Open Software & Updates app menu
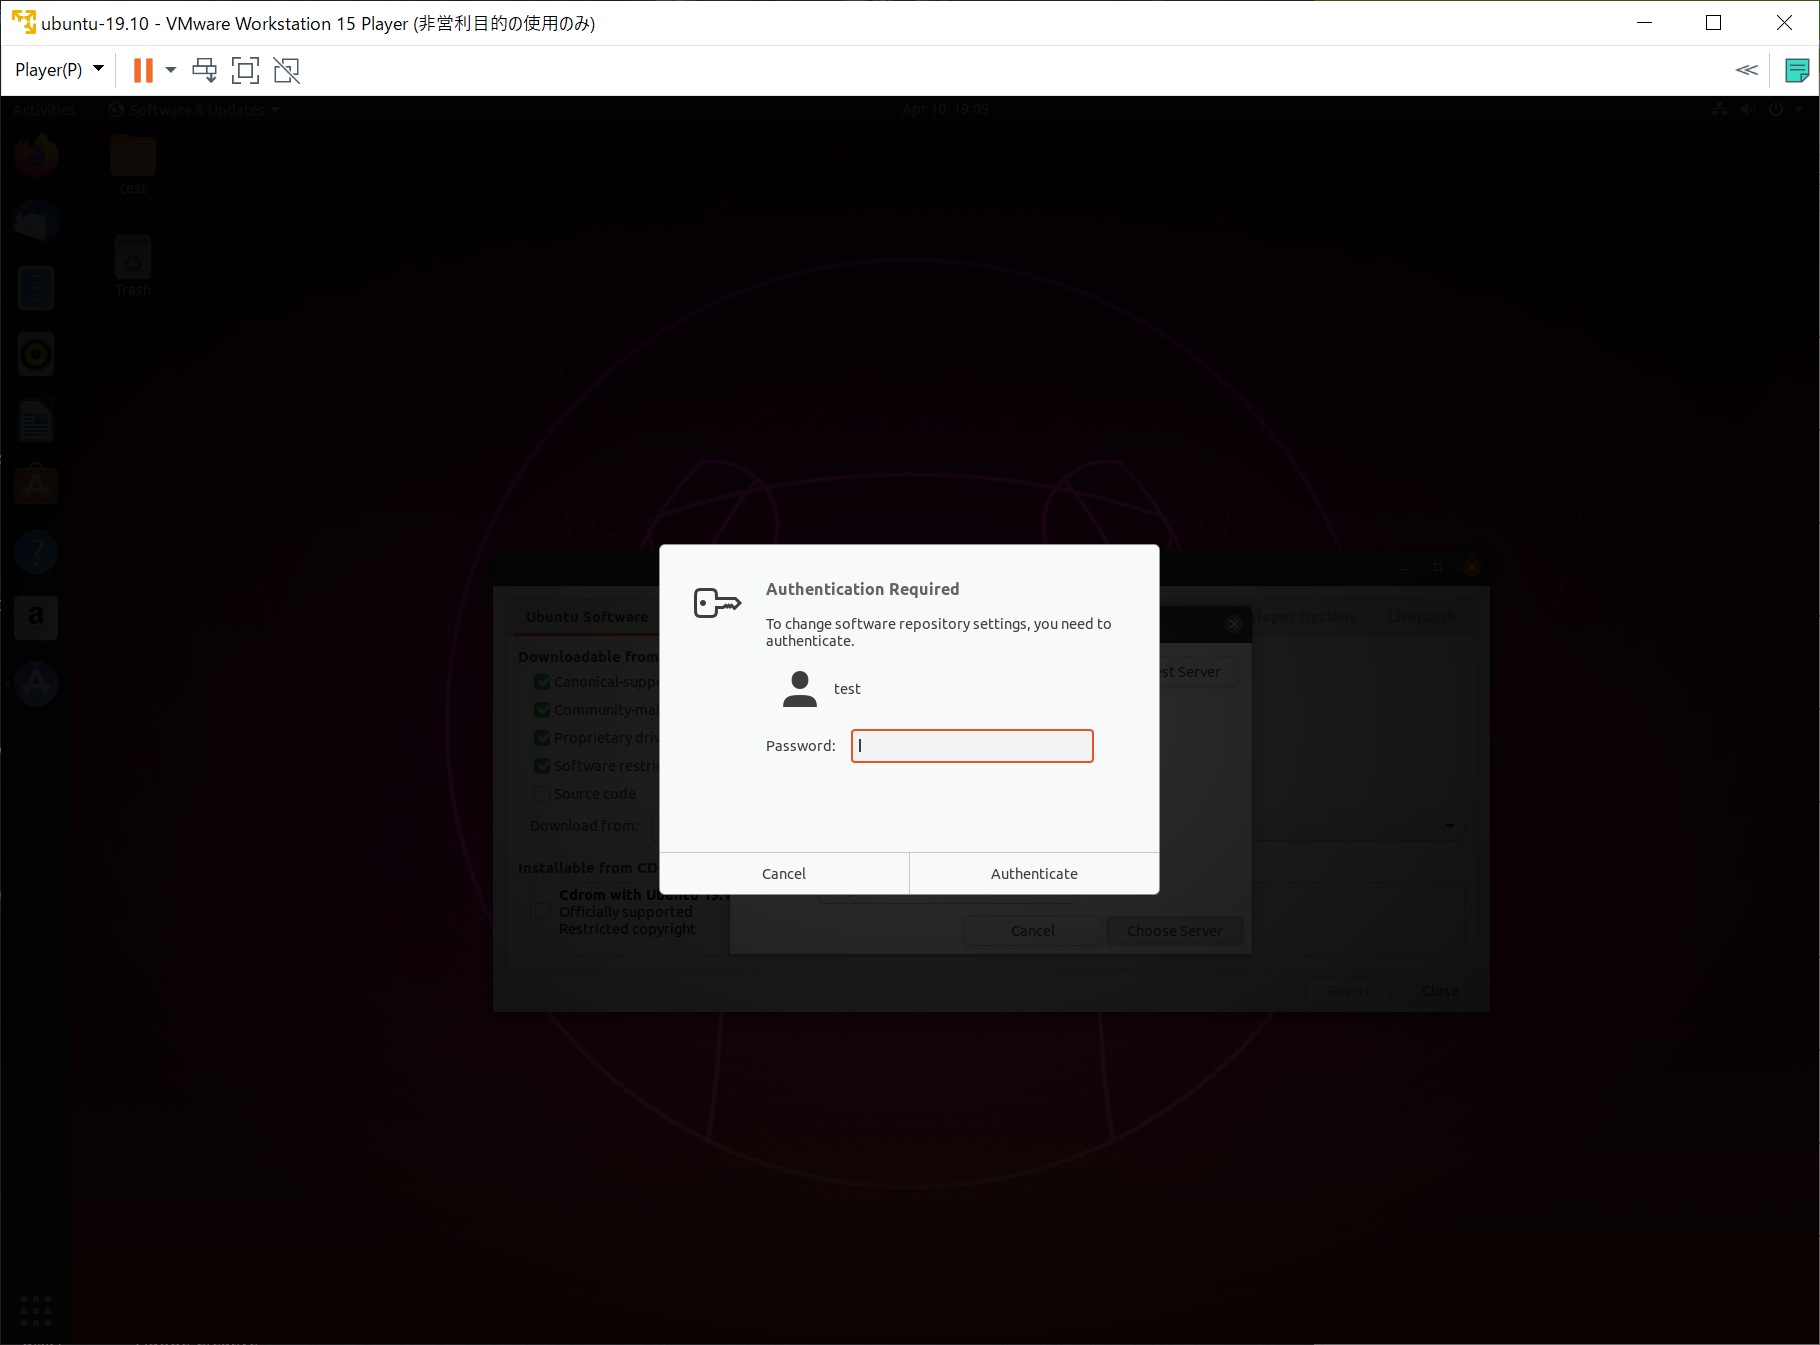This screenshot has width=1820, height=1345. [x=194, y=110]
